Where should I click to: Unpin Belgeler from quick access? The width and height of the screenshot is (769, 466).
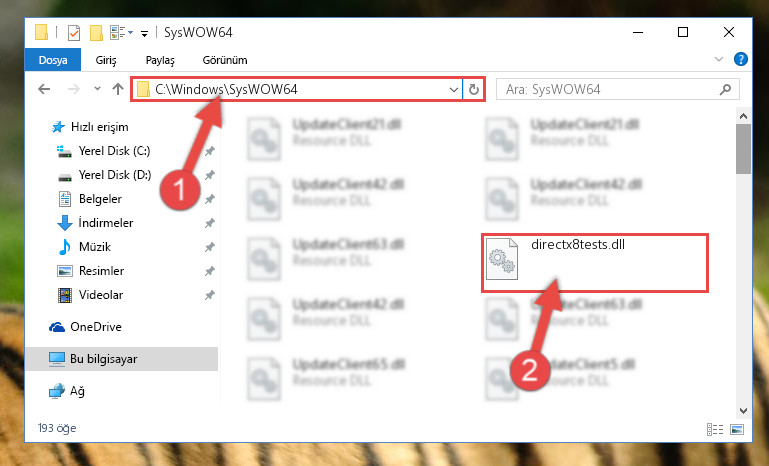click(x=209, y=199)
